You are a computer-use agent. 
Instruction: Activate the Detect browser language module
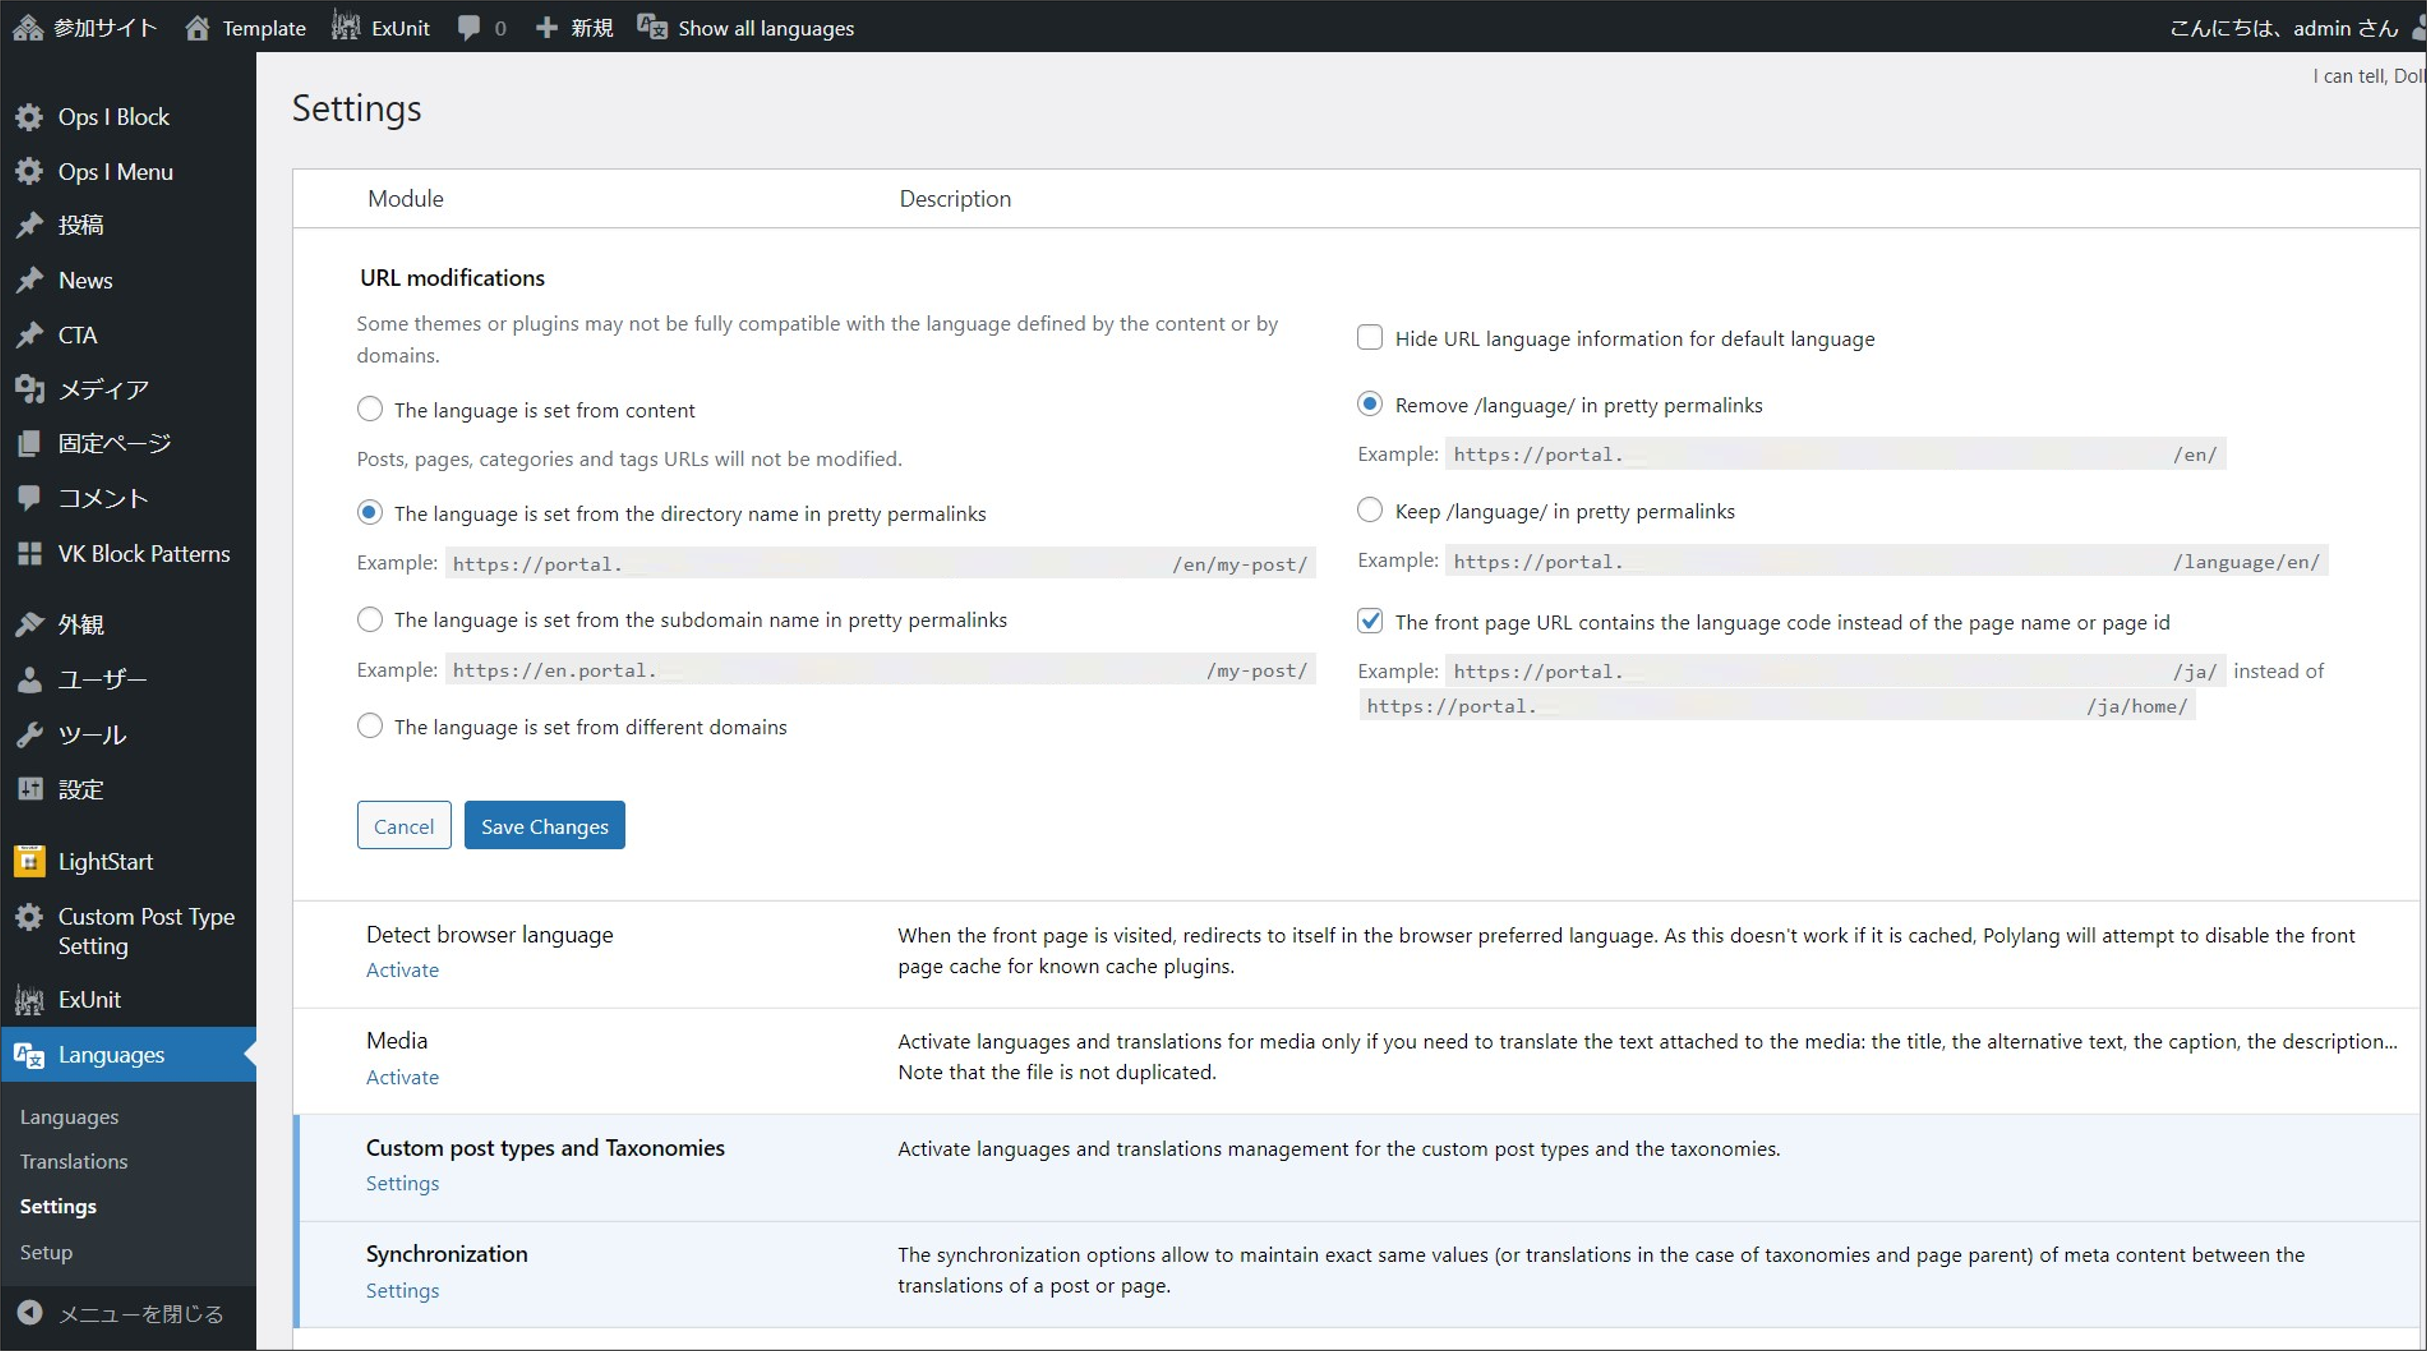coord(402,969)
